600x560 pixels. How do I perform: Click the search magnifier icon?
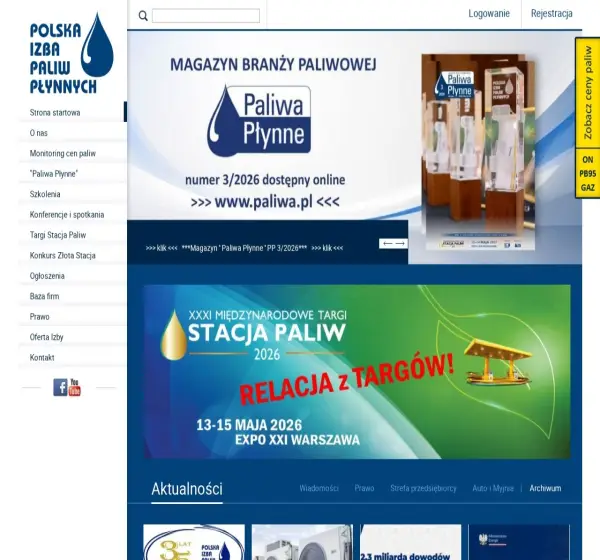(x=143, y=16)
